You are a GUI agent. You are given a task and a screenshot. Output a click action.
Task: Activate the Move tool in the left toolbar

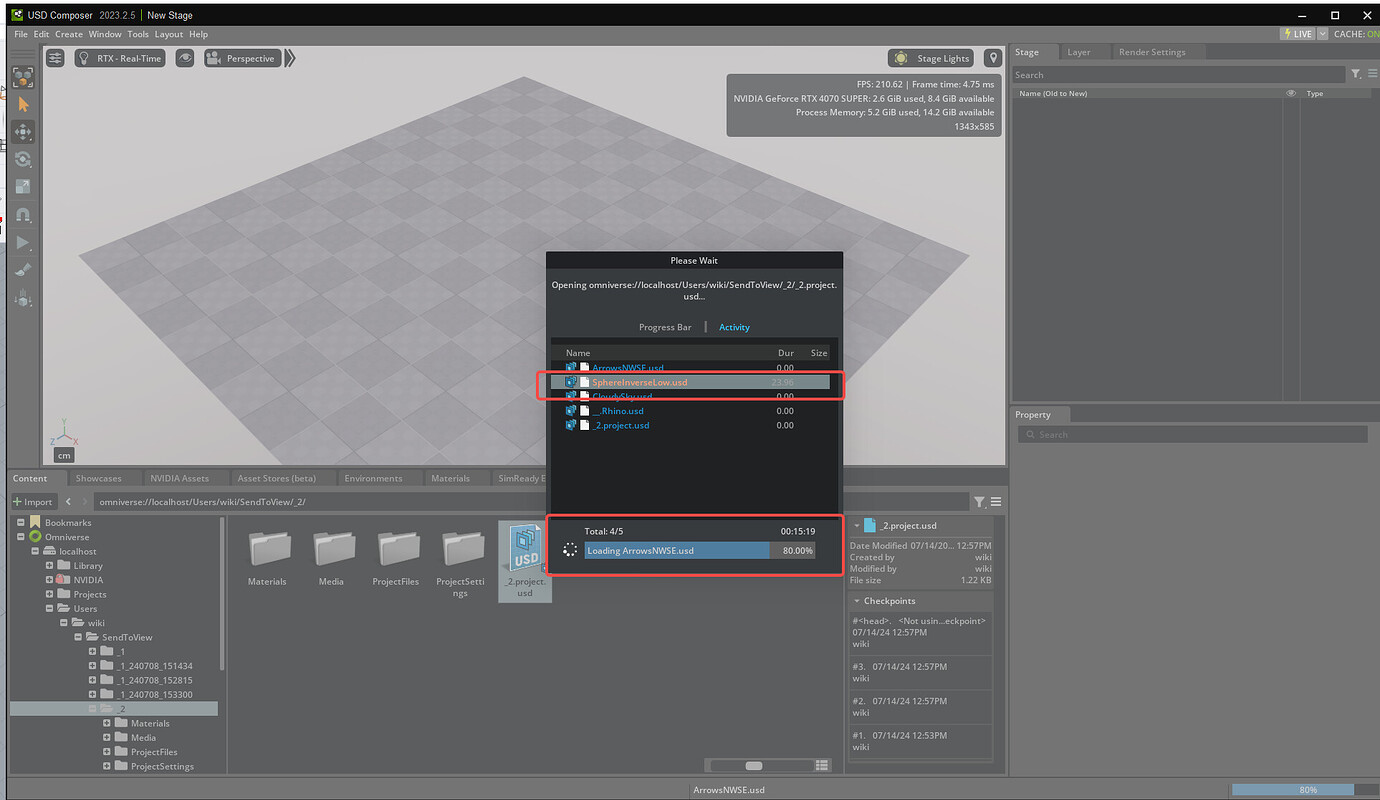(22, 131)
